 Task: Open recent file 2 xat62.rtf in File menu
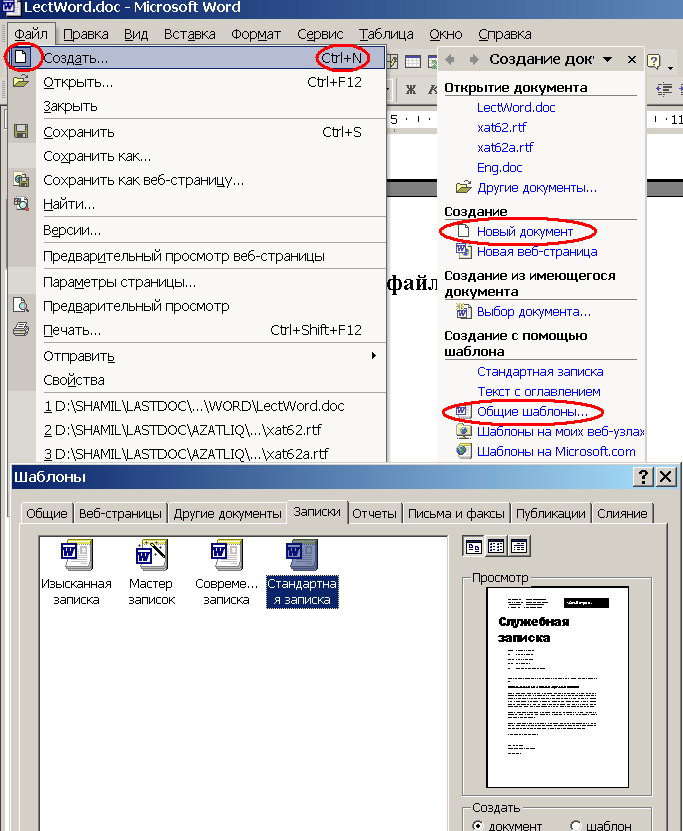(211, 430)
